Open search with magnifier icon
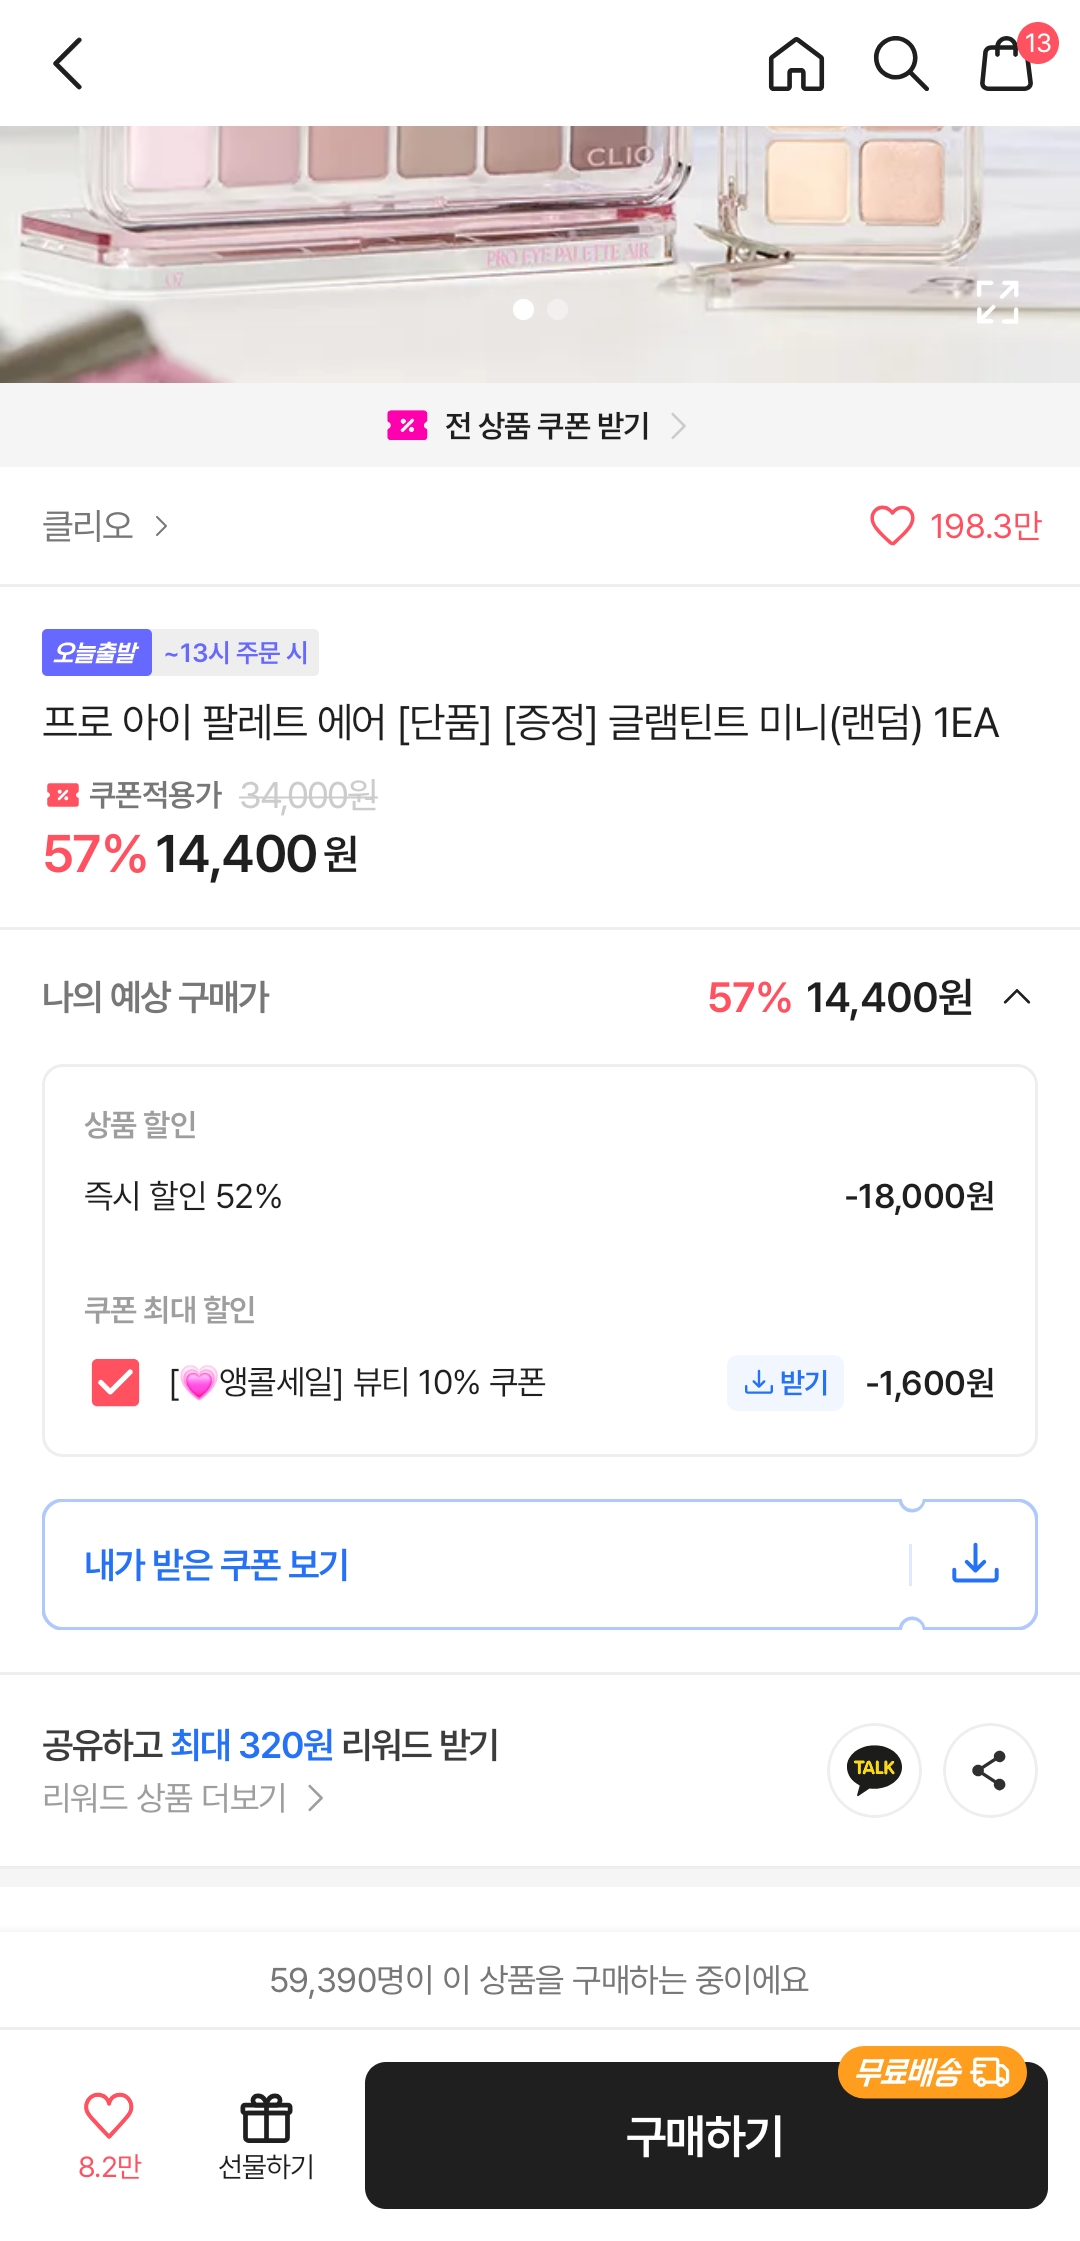This screenshot has width=1080, height=2241. [x=900, y=64]
